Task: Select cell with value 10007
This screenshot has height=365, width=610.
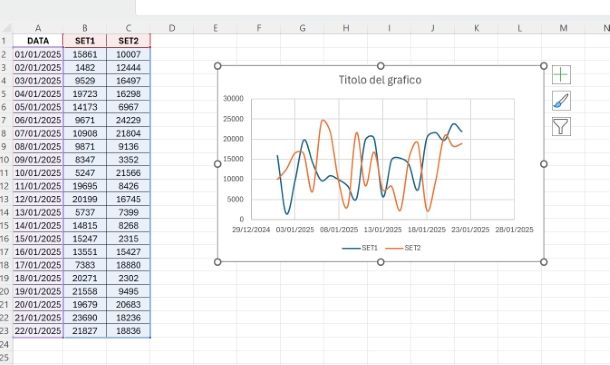Action: [128, 54]
